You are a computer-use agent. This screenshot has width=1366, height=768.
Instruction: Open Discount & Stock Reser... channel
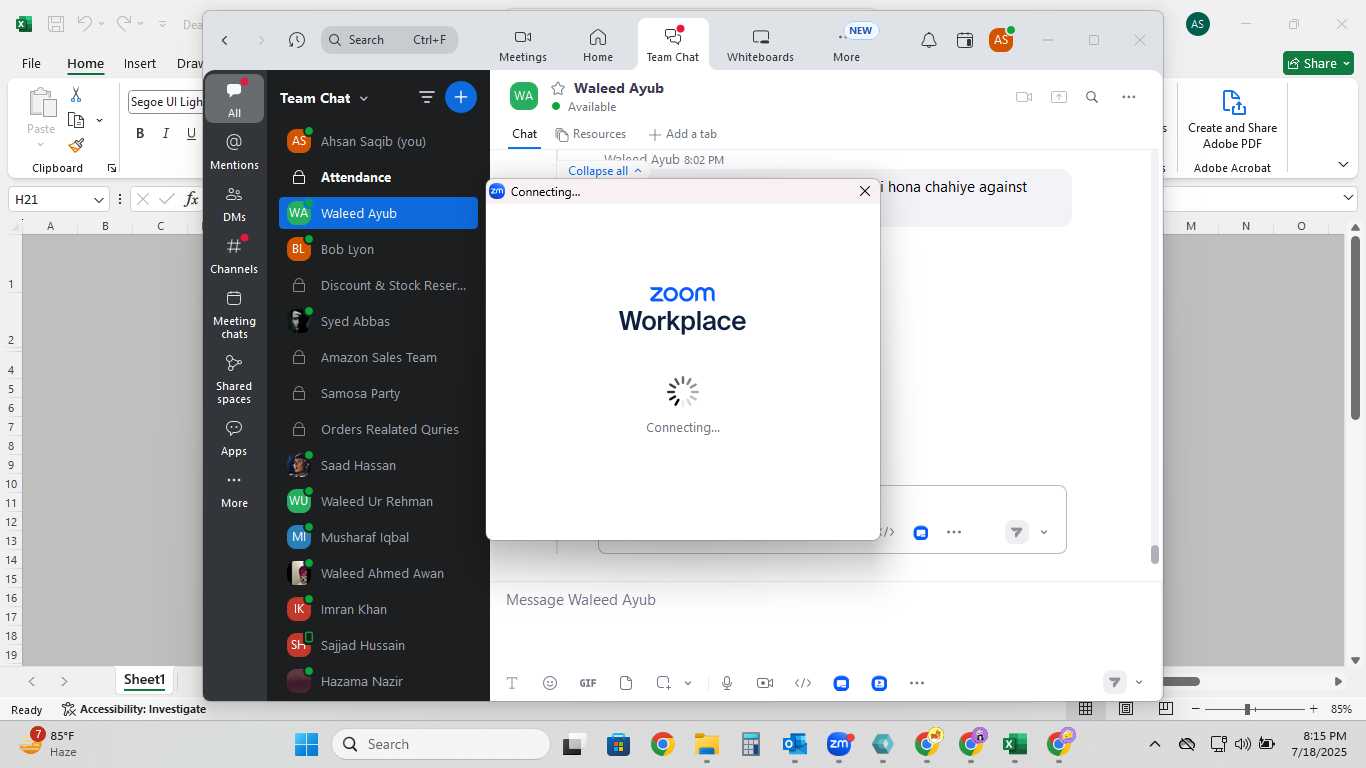tap(378, 285)
